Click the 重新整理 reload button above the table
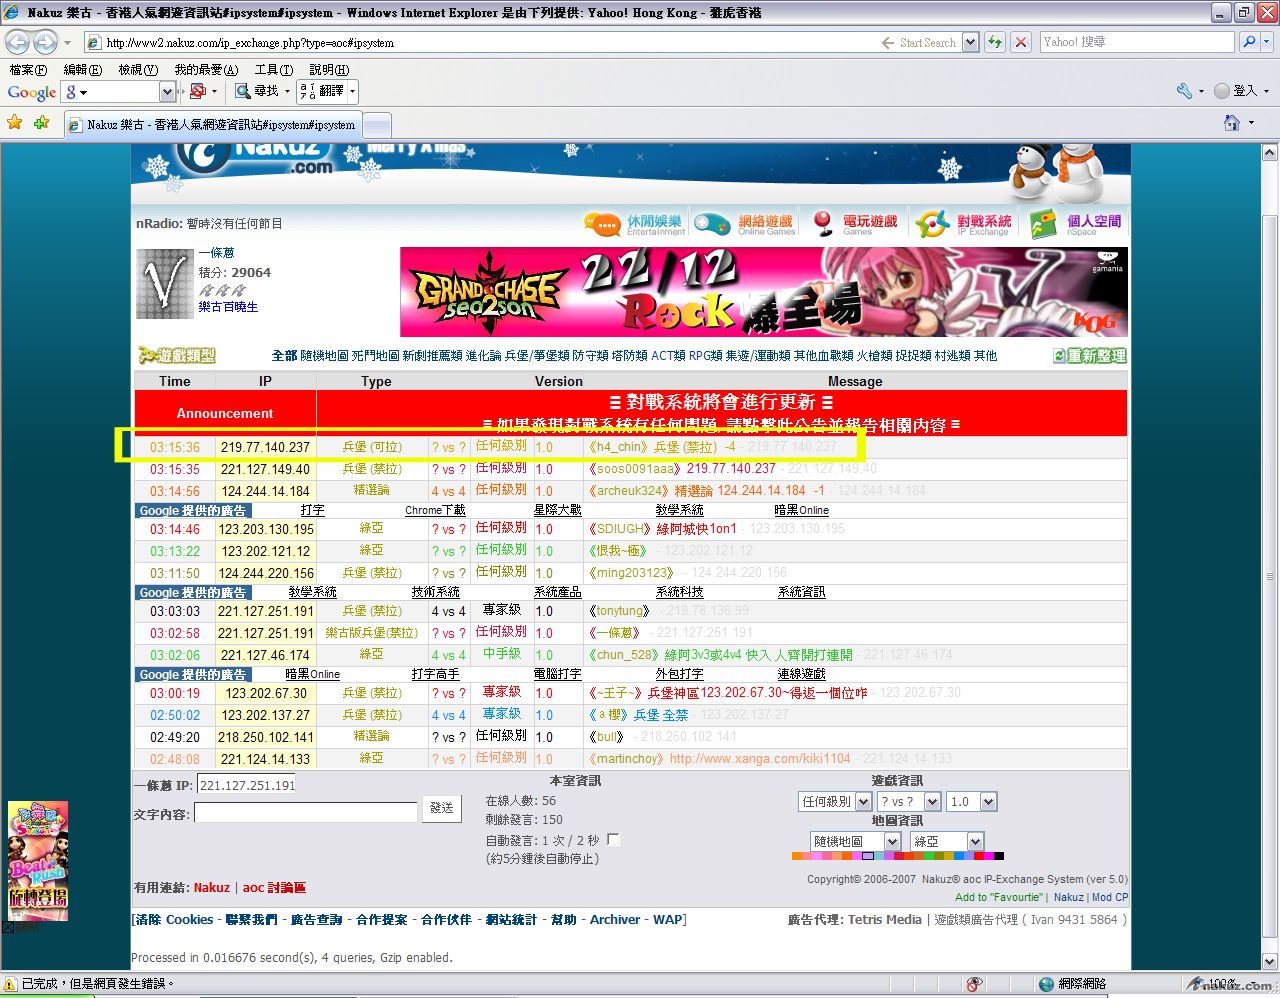 click(x=1090, y=356)
